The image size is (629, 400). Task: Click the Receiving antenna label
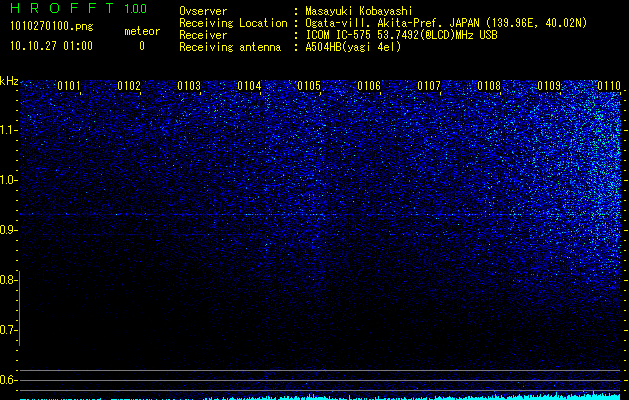point(230,47)
